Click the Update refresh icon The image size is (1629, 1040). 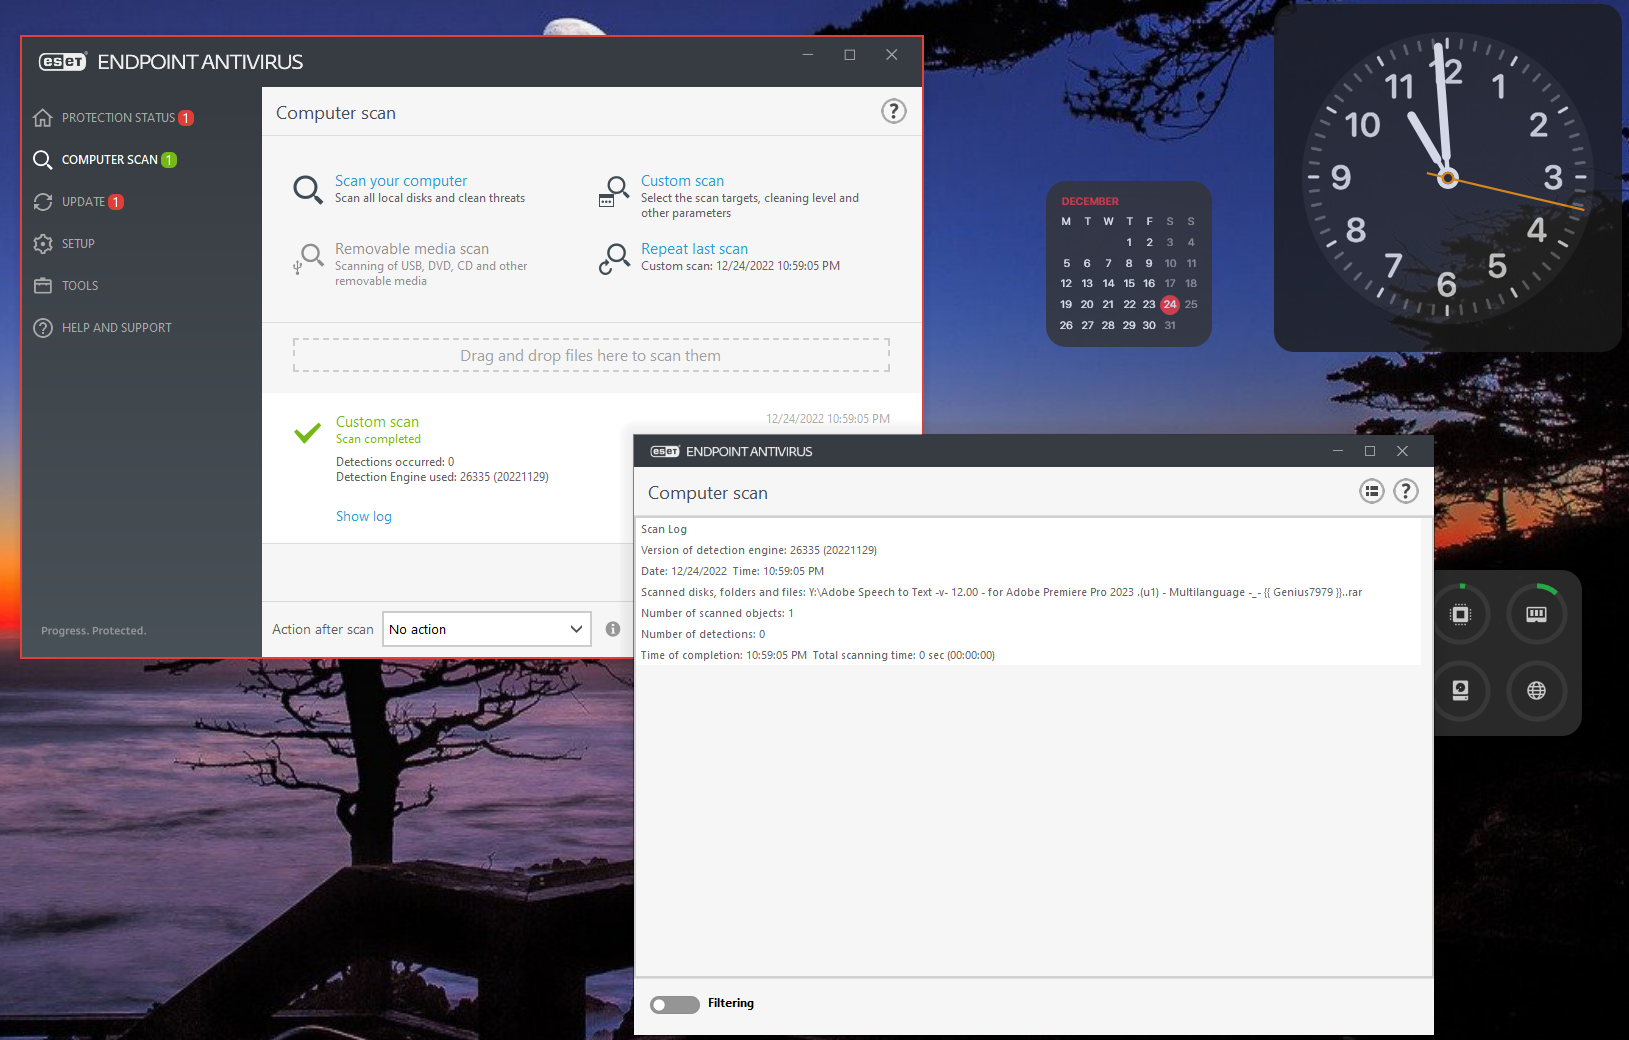(42, 202)
